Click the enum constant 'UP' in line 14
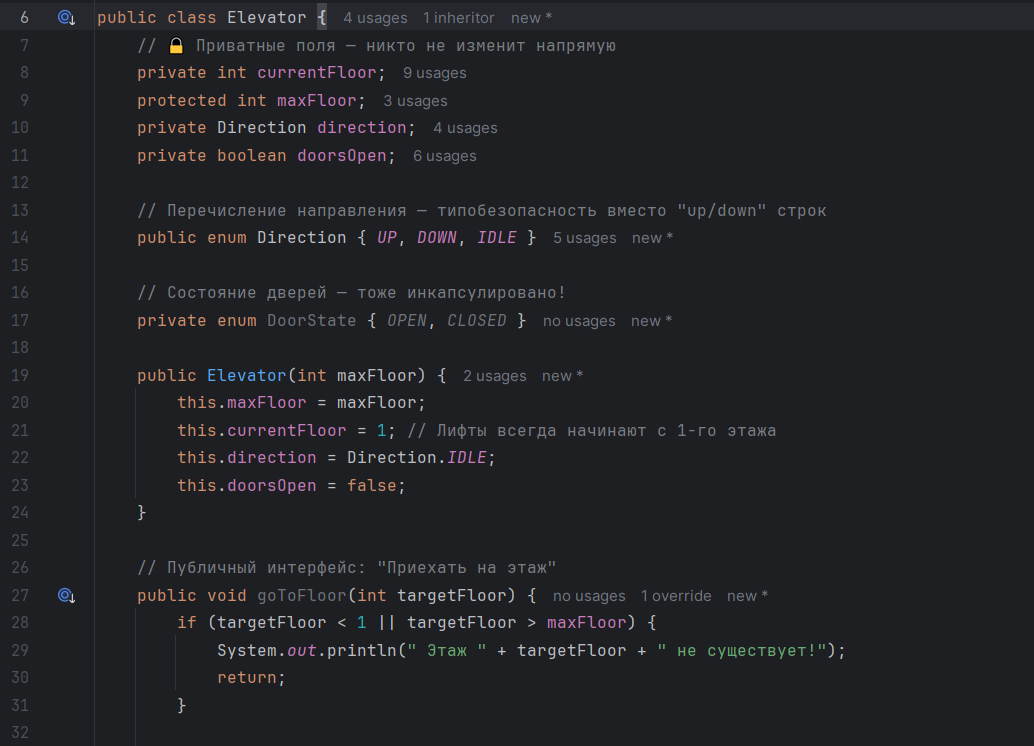 click(386, 237)
